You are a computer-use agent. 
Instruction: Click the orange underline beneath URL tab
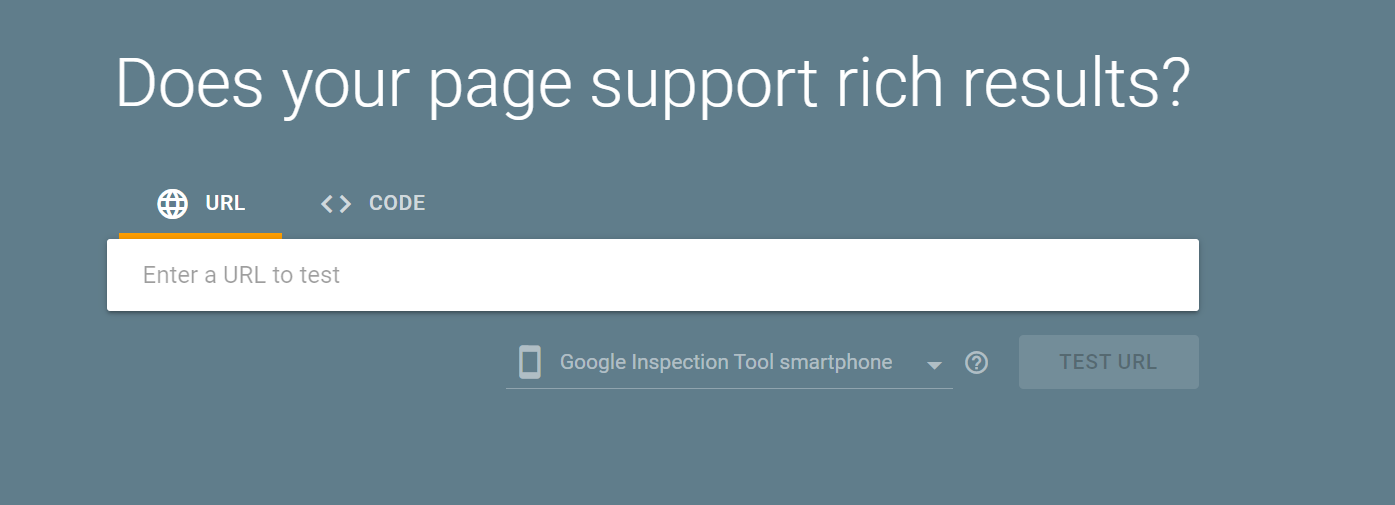point(200,236)
